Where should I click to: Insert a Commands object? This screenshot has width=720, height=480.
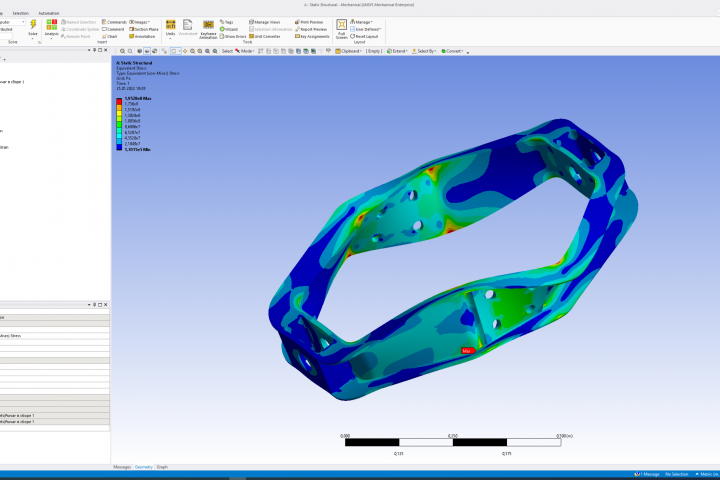(114, 22)
